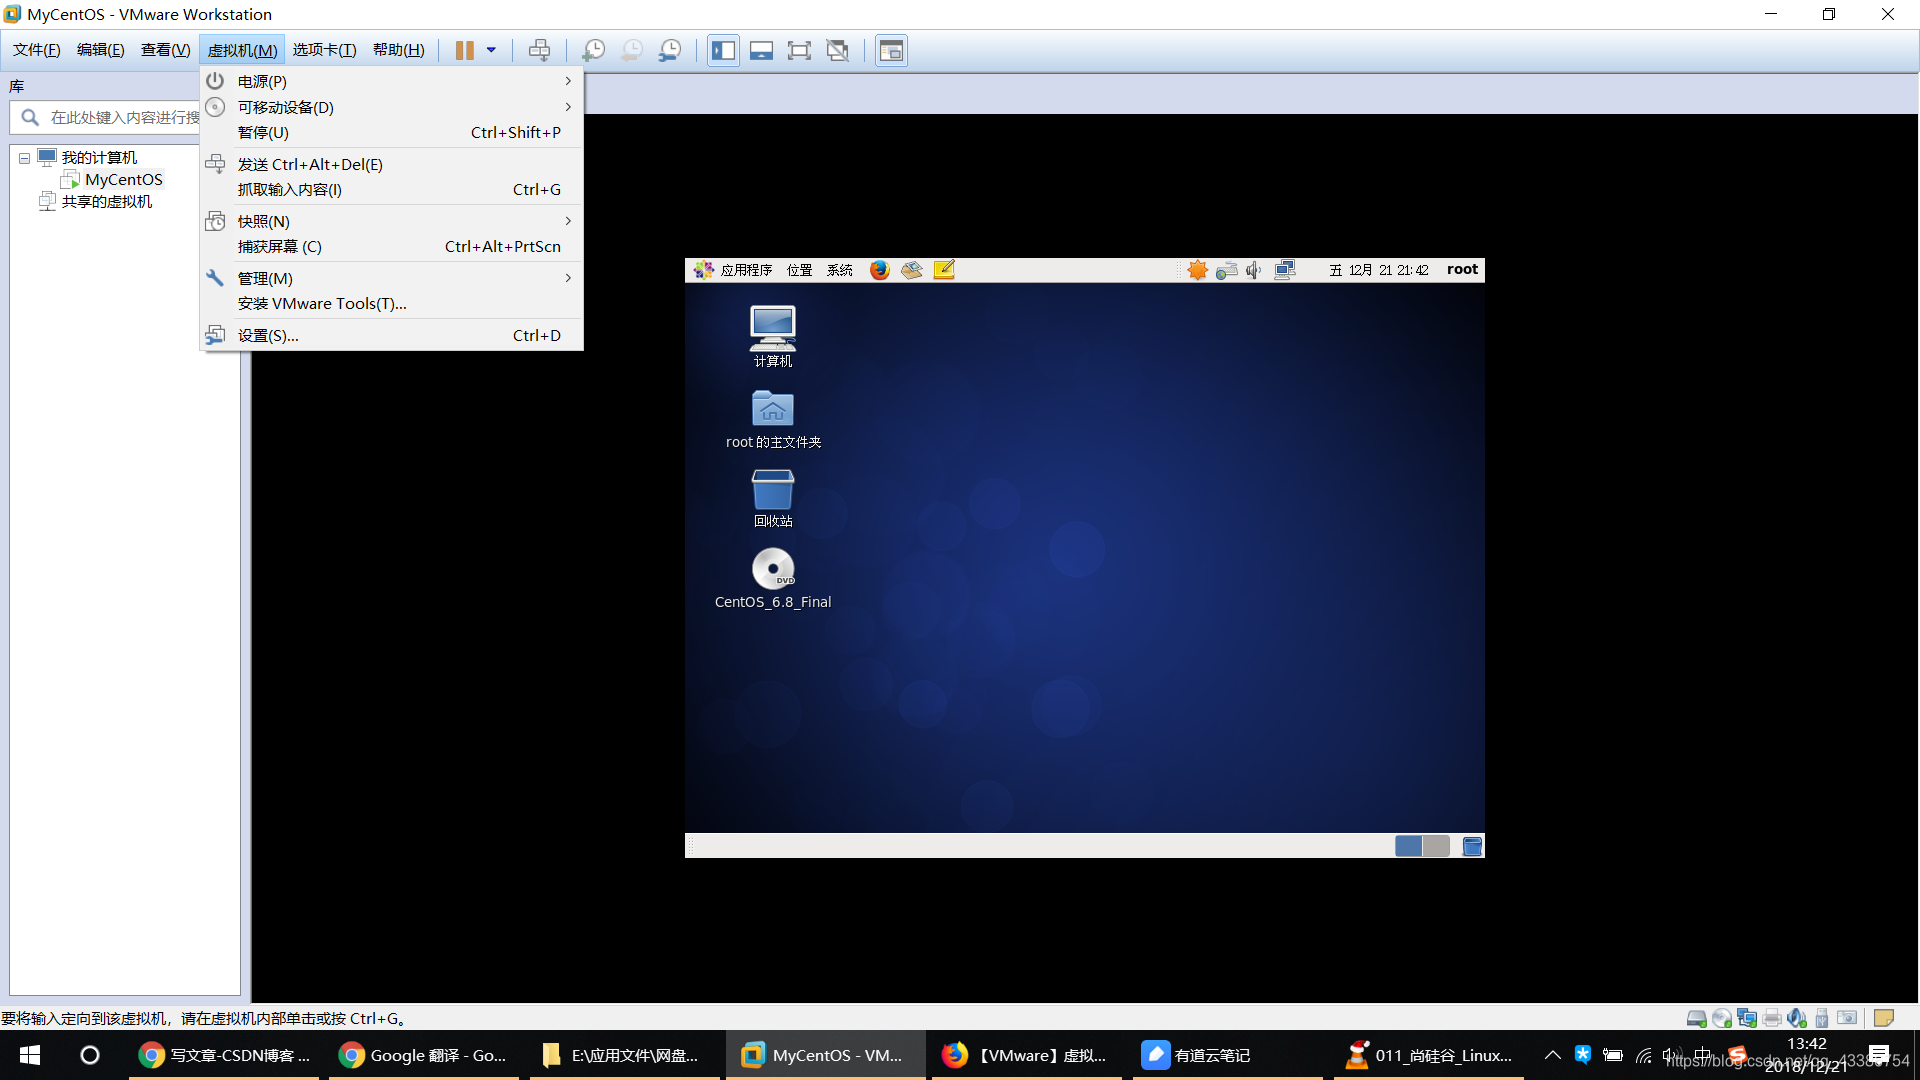Select the 计算机 desktop icon
Viewport: 1920px width, 1080px height.
[773, 336]
